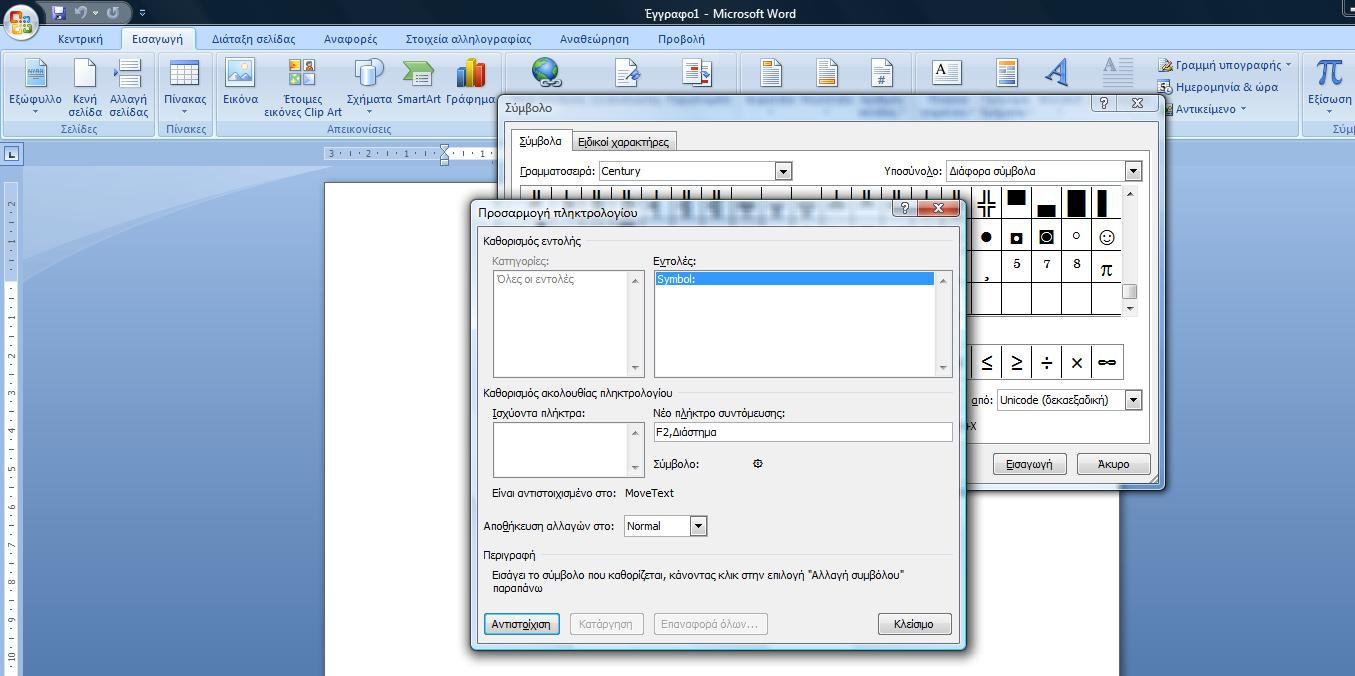Click the Κλείσιμο button
The image size is (1355, 676).
point(913,624)
